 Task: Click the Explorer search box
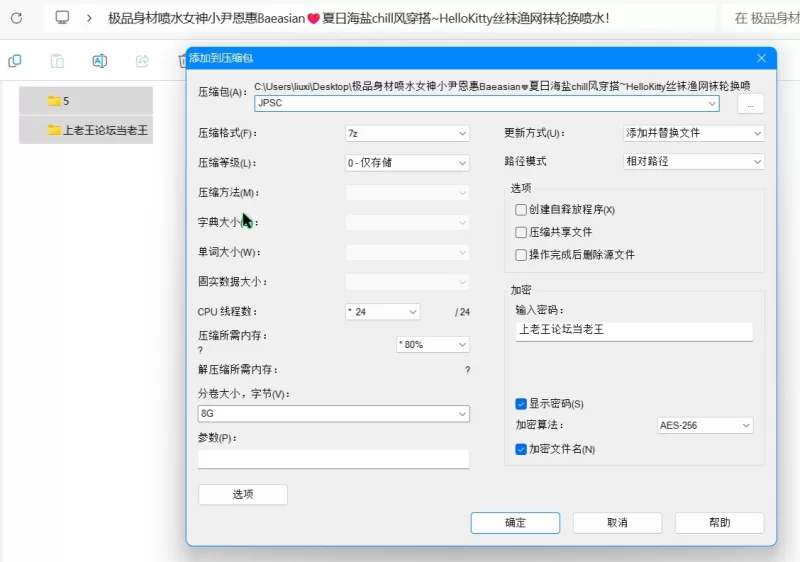click(763, 18)
